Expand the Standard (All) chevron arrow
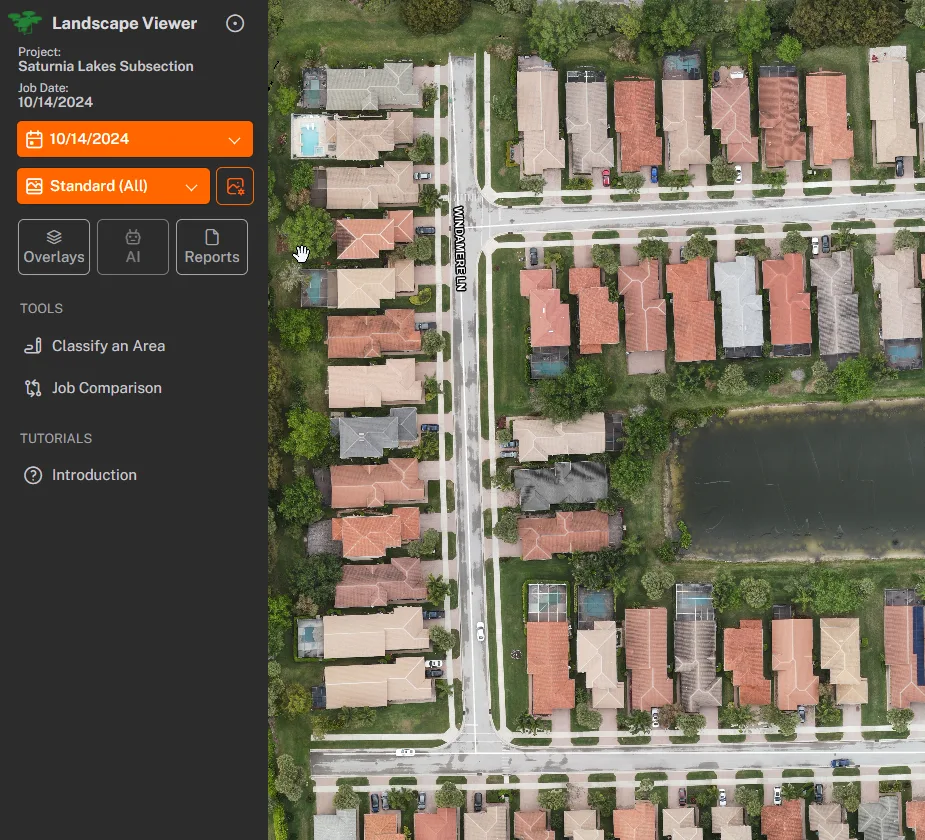Image resolution: width=925 pixels, height=840 pixels. 191,188
